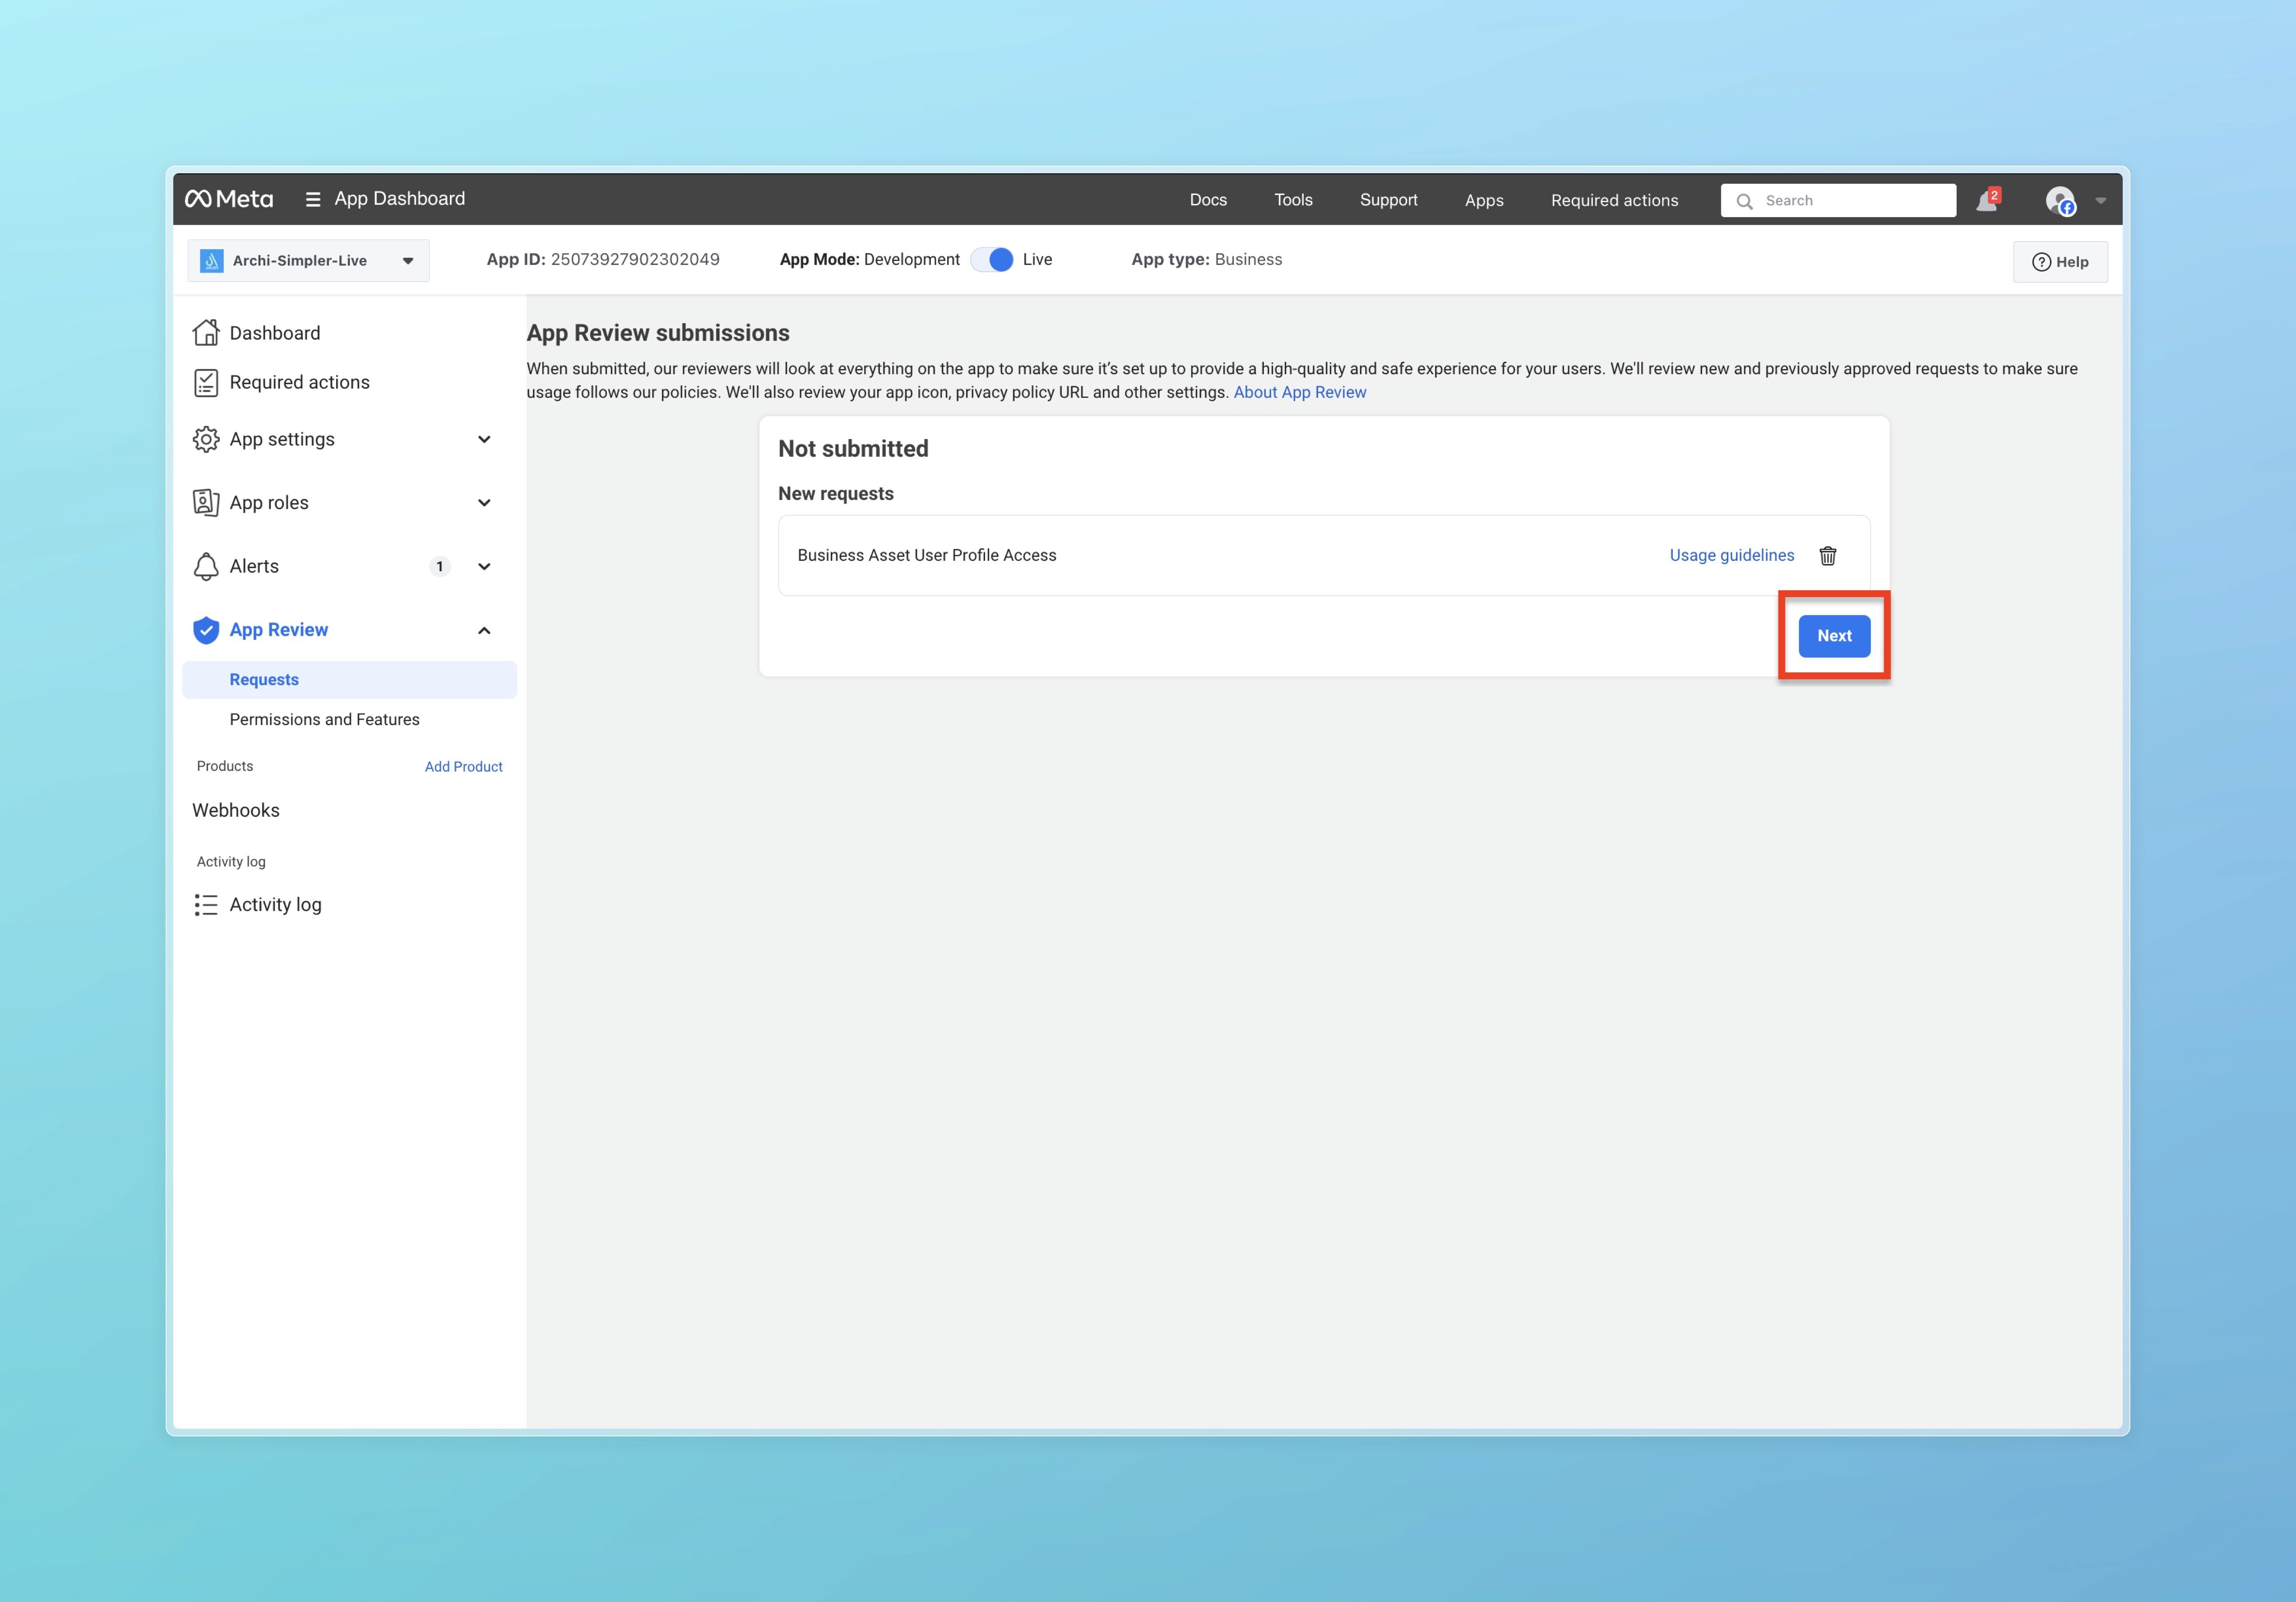This screenshot has height=1602, width=2296.
Task: Open the notifications bell icon
Action: (x=1986, y=201)
